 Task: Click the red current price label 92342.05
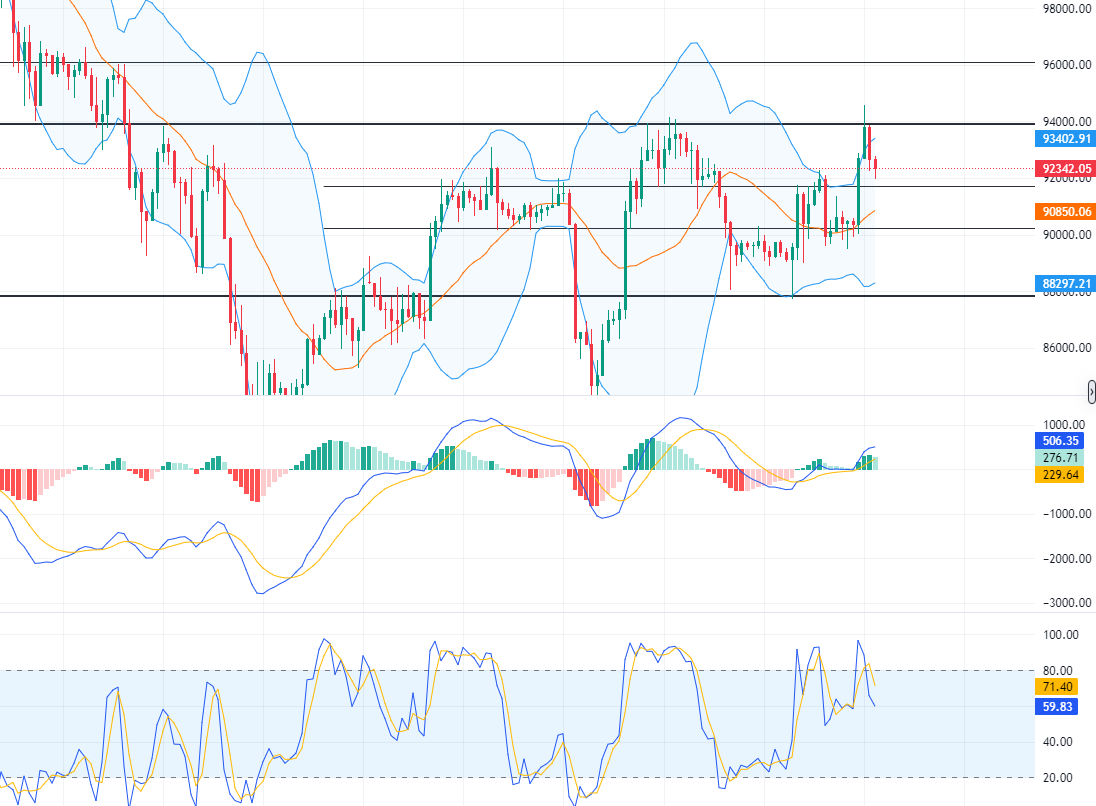click(x=1065, y=169)
